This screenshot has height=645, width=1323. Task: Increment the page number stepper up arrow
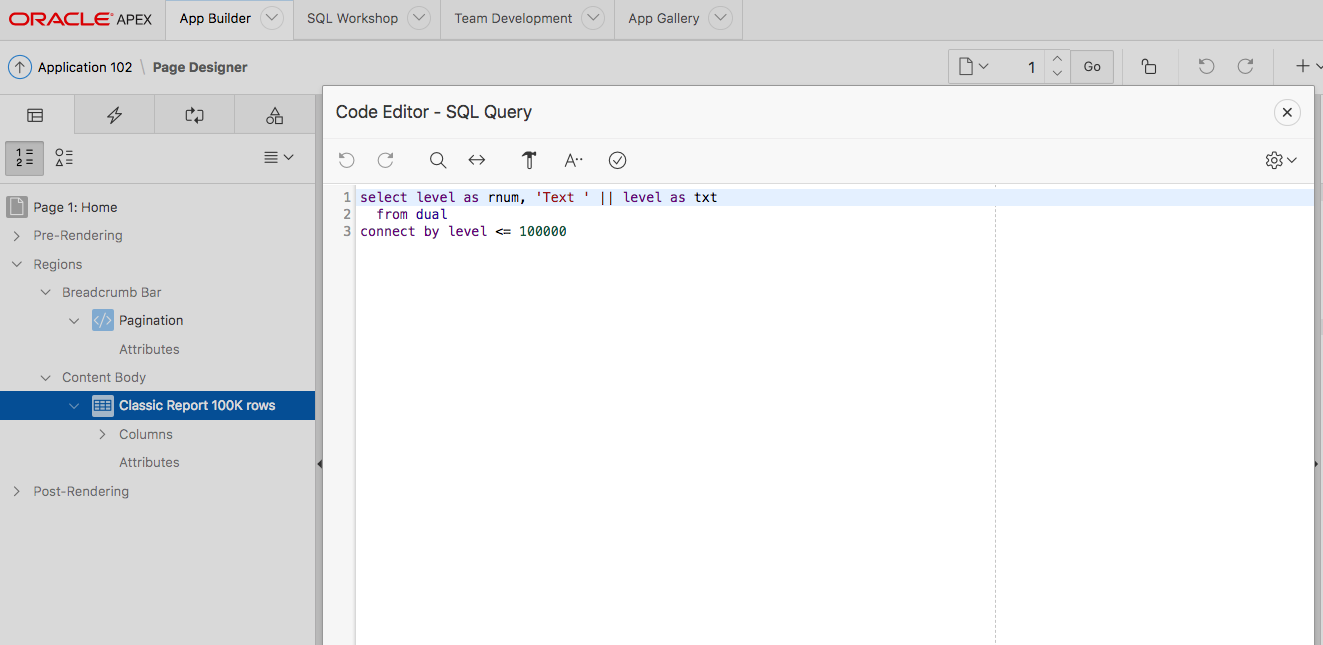tap(1057, 59)
